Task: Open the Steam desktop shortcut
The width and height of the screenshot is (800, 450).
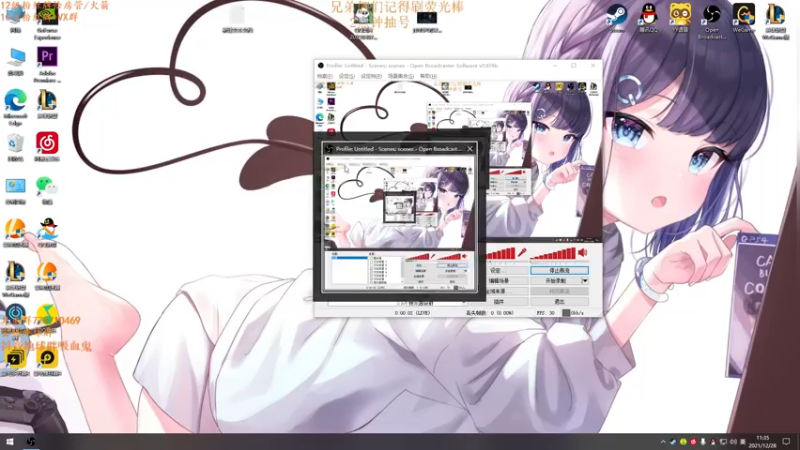Action: click(617, 18)
